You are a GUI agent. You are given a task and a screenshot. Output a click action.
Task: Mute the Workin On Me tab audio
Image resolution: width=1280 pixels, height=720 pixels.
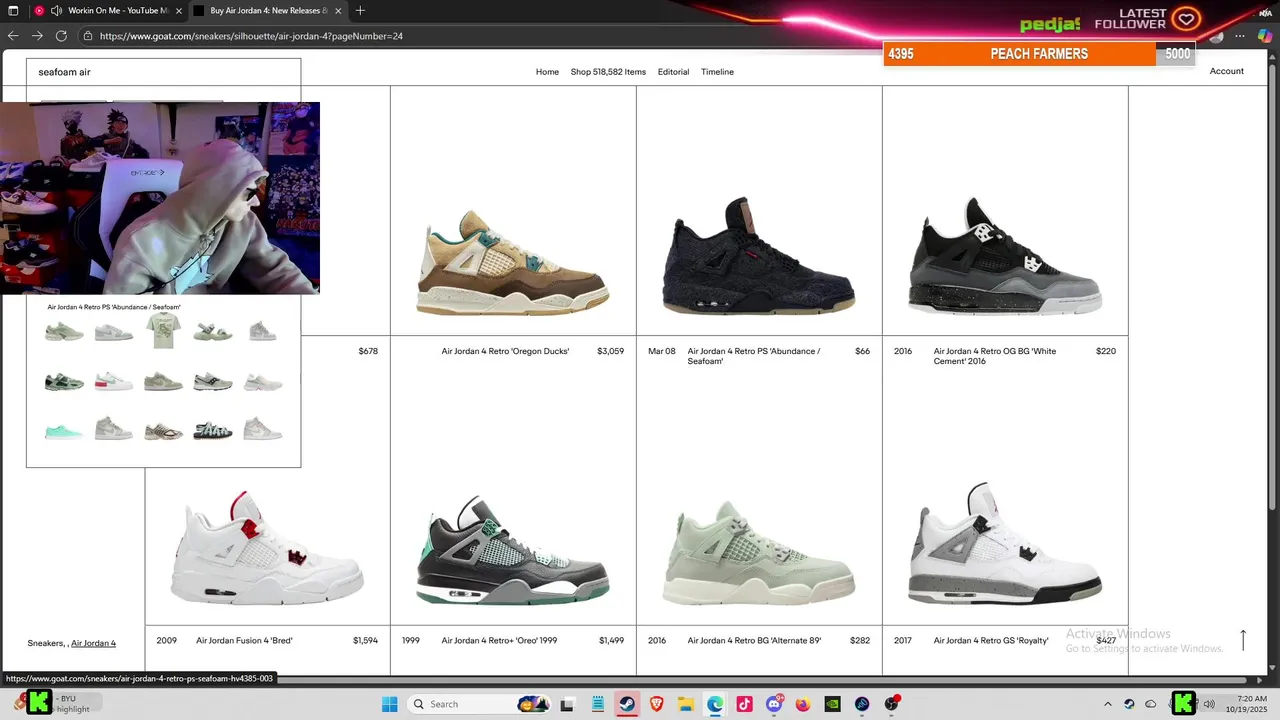coord(56,10)
